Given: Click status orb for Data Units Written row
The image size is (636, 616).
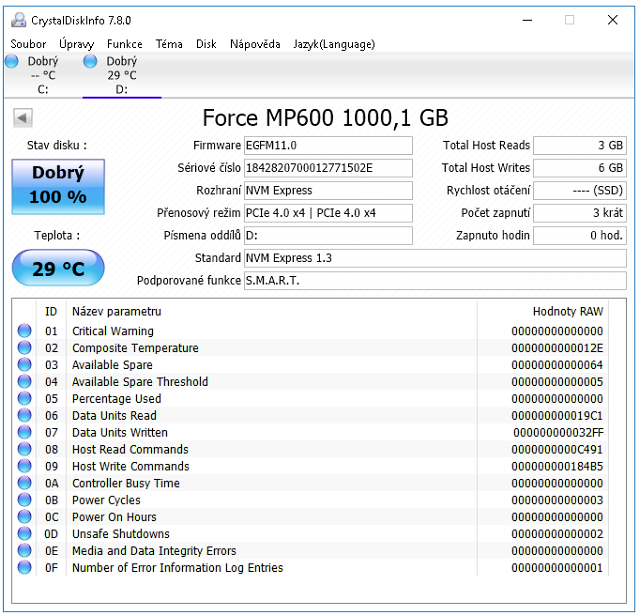Looking at the screenshot, I should [x=24, y=432].
